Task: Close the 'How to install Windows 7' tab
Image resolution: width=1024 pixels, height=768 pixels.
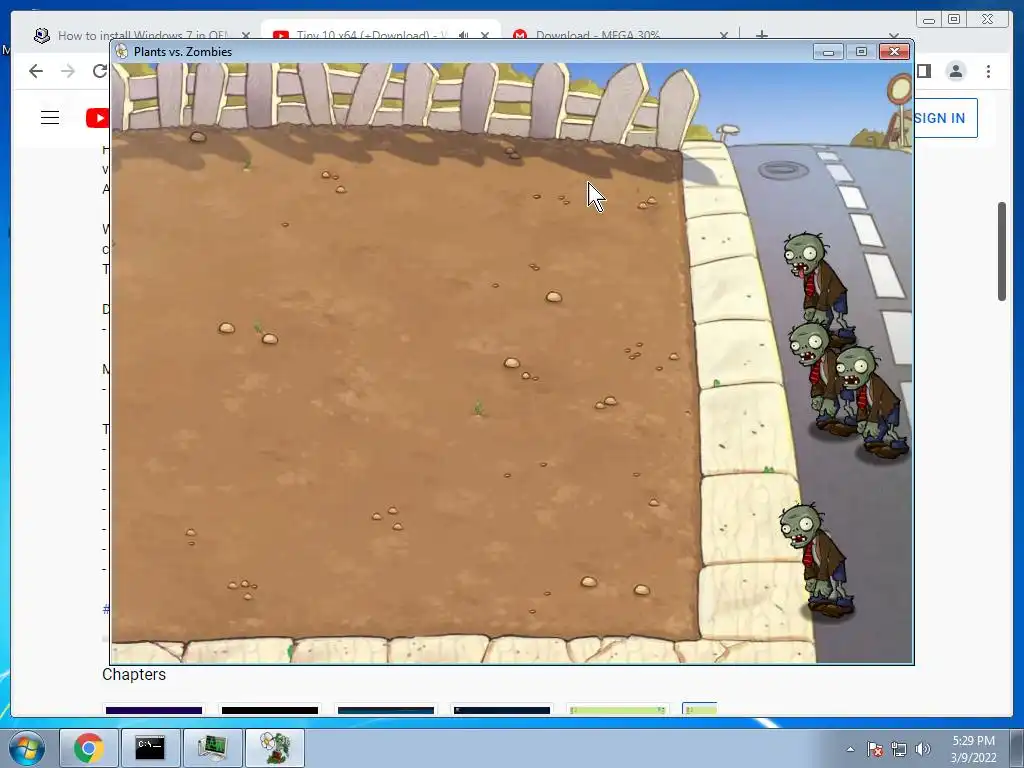Action: [246, 35]
